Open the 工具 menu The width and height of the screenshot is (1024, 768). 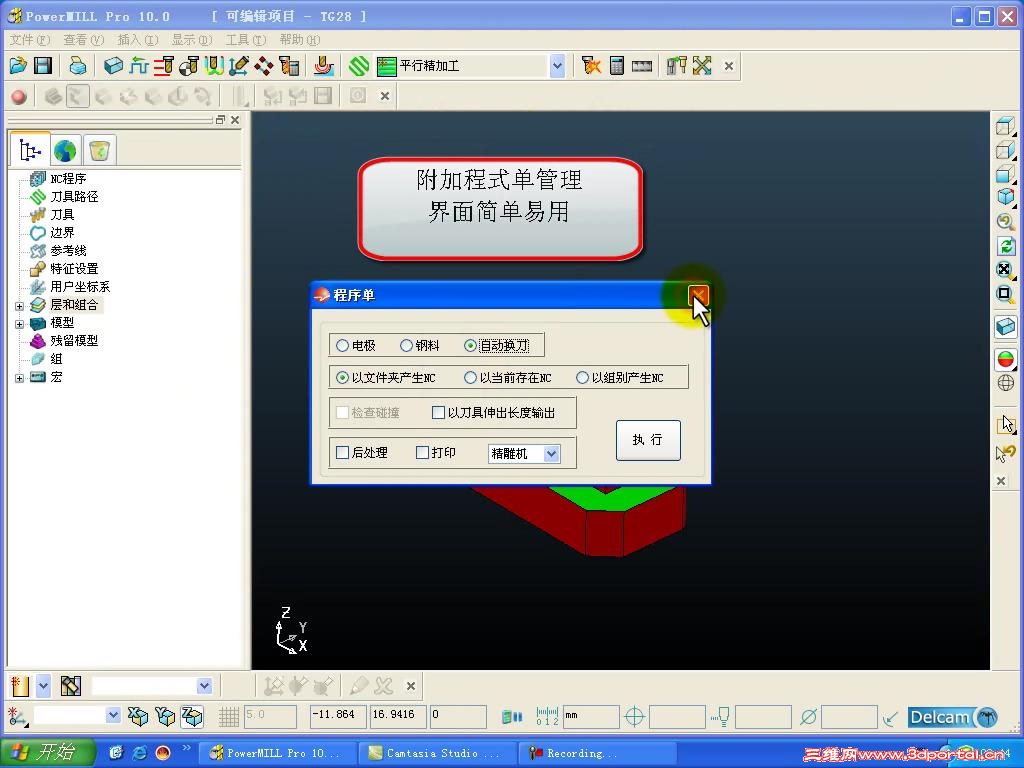[x=246, y=40]
